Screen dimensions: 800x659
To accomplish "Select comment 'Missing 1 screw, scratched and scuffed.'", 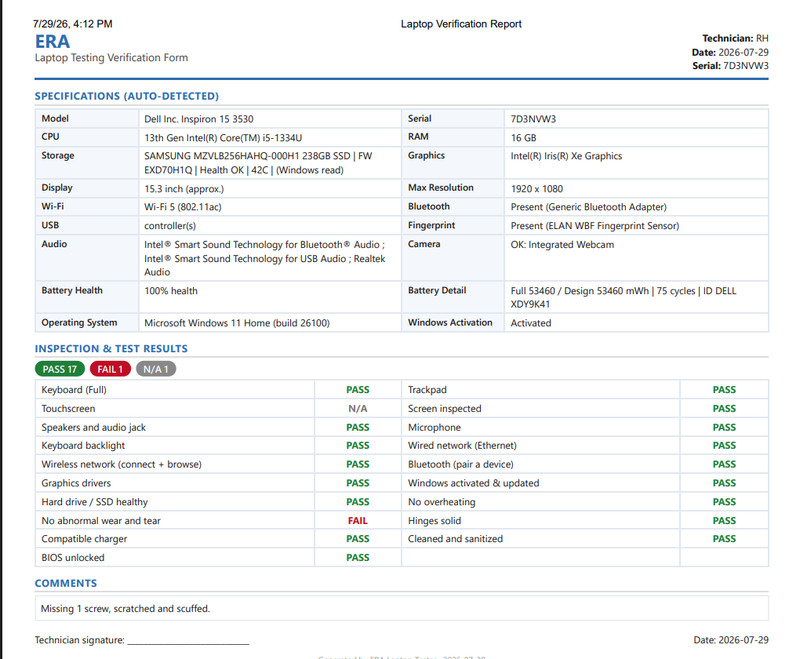I will click(125, 609).
